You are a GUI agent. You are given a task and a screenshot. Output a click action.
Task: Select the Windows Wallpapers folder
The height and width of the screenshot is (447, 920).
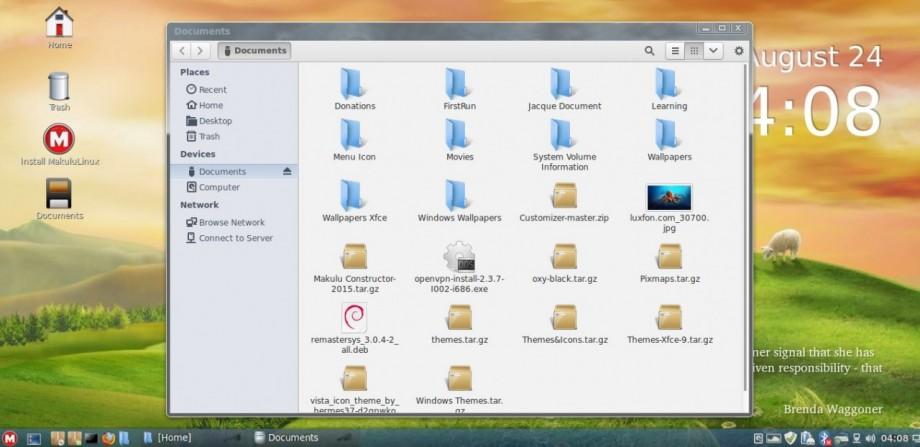click(x=459, y=201)
